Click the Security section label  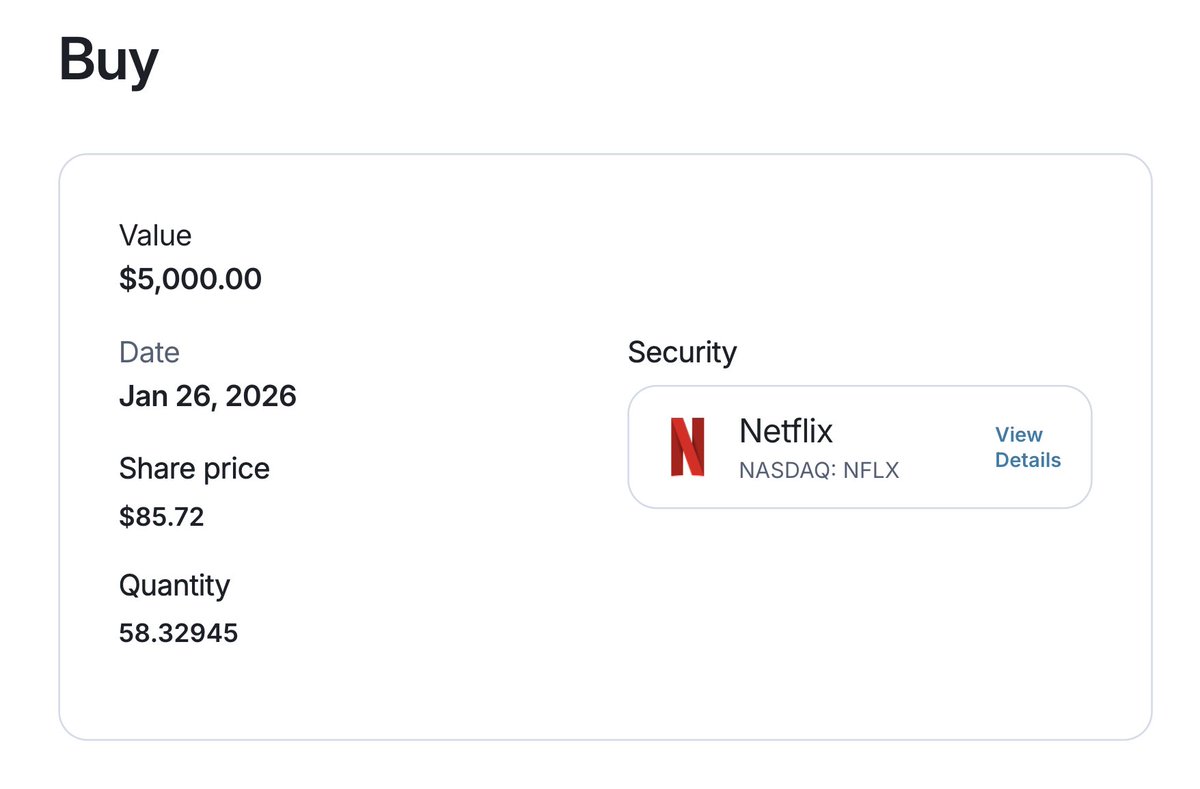click(682, 352)
